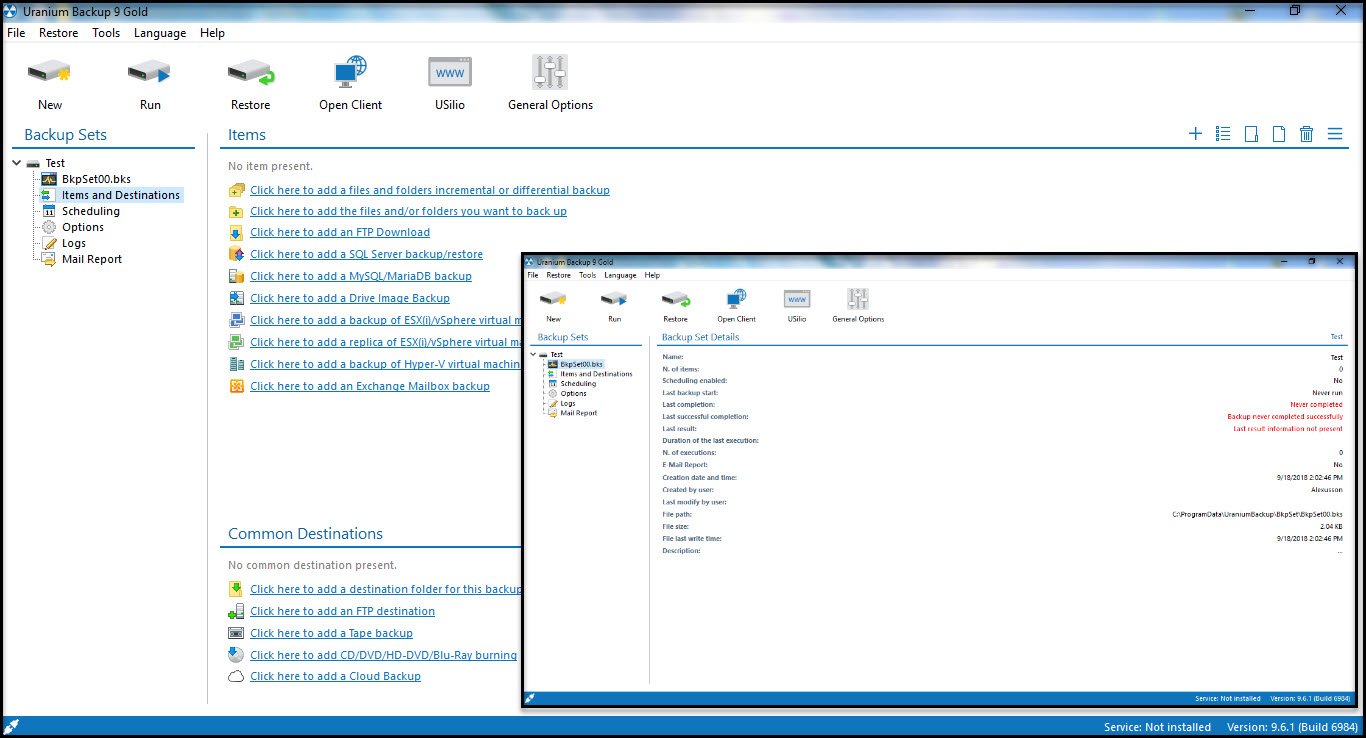This screenshot has height=738, width=1366.
Task: Click the link to add an FTP destination
Action: point(342,611)
